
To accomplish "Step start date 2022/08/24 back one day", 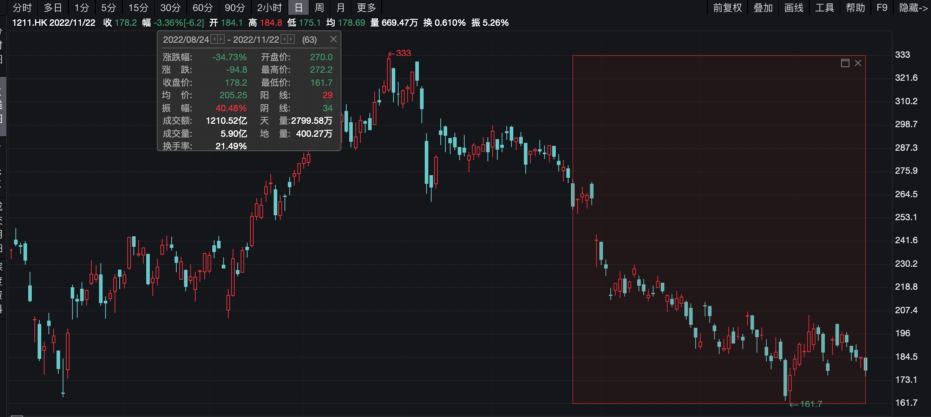I will 213,39.
